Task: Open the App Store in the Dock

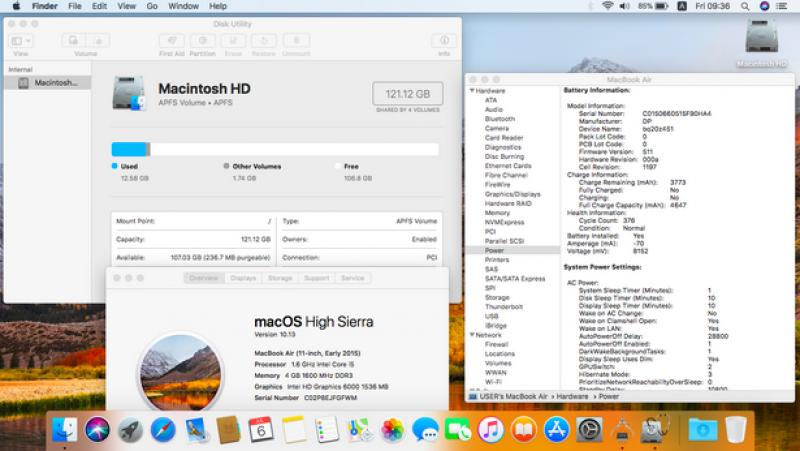Action: coord(556,430)
